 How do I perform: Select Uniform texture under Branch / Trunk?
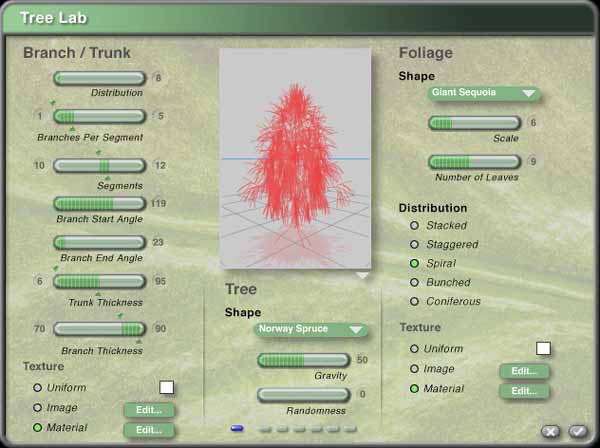(x=37, y=388)
